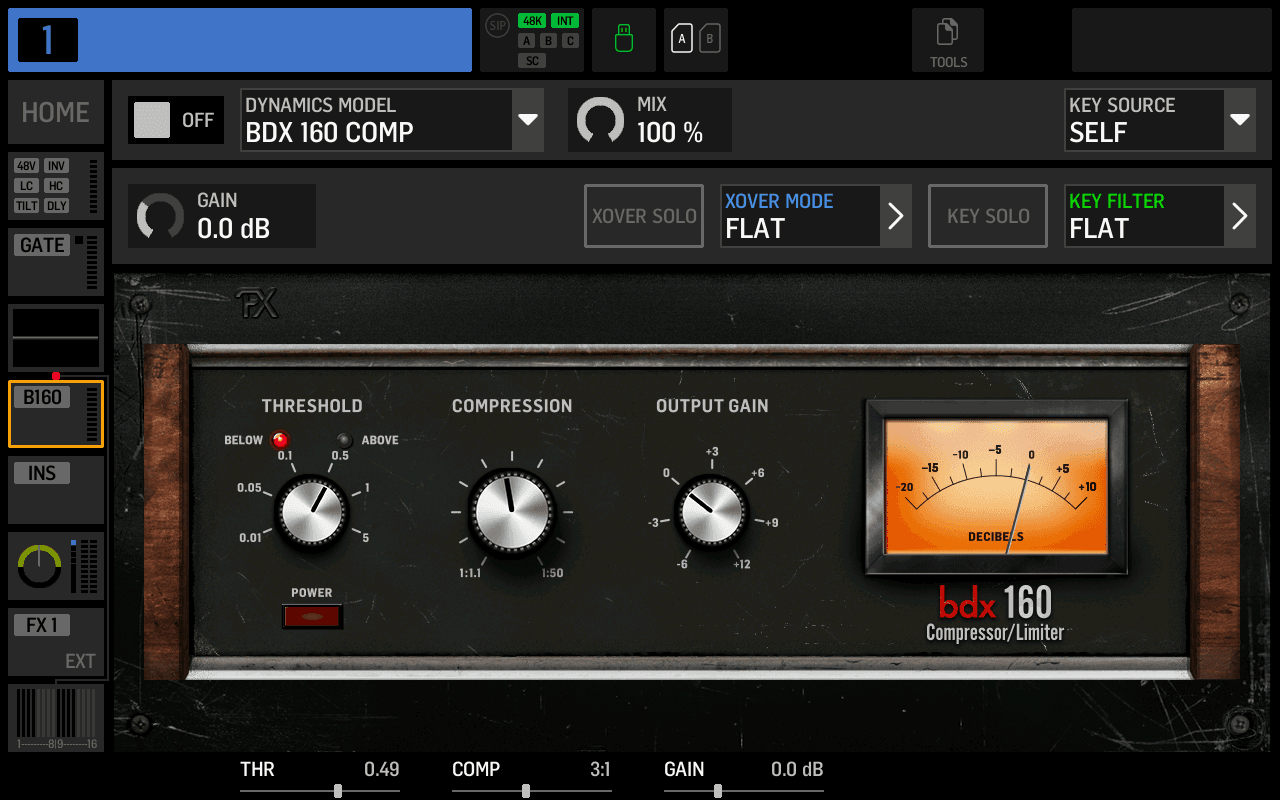Open the INS insert section
Screen dimensions: 1280x800
[x=56, y=490]
